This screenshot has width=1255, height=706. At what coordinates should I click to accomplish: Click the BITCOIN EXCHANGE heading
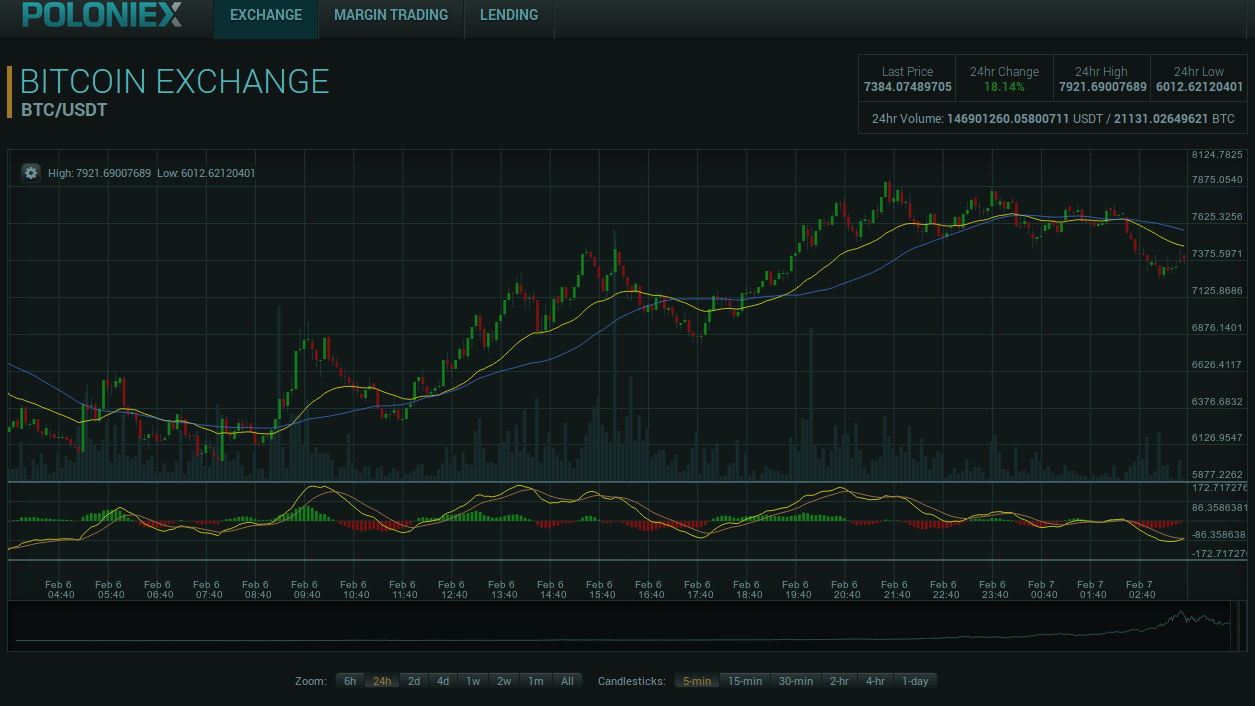coord(175,81)
